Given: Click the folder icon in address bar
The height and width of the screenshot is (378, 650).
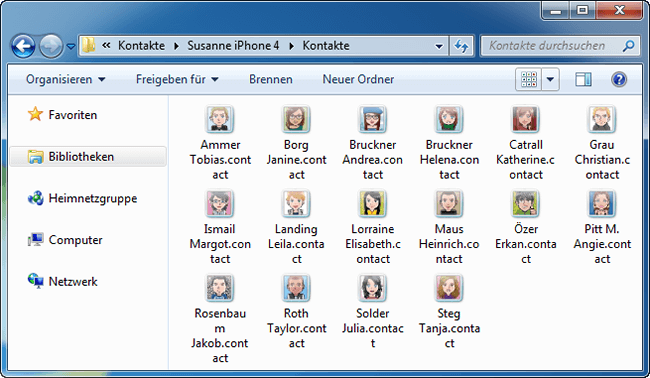Looking at the screenshot, I should (88, 45).
